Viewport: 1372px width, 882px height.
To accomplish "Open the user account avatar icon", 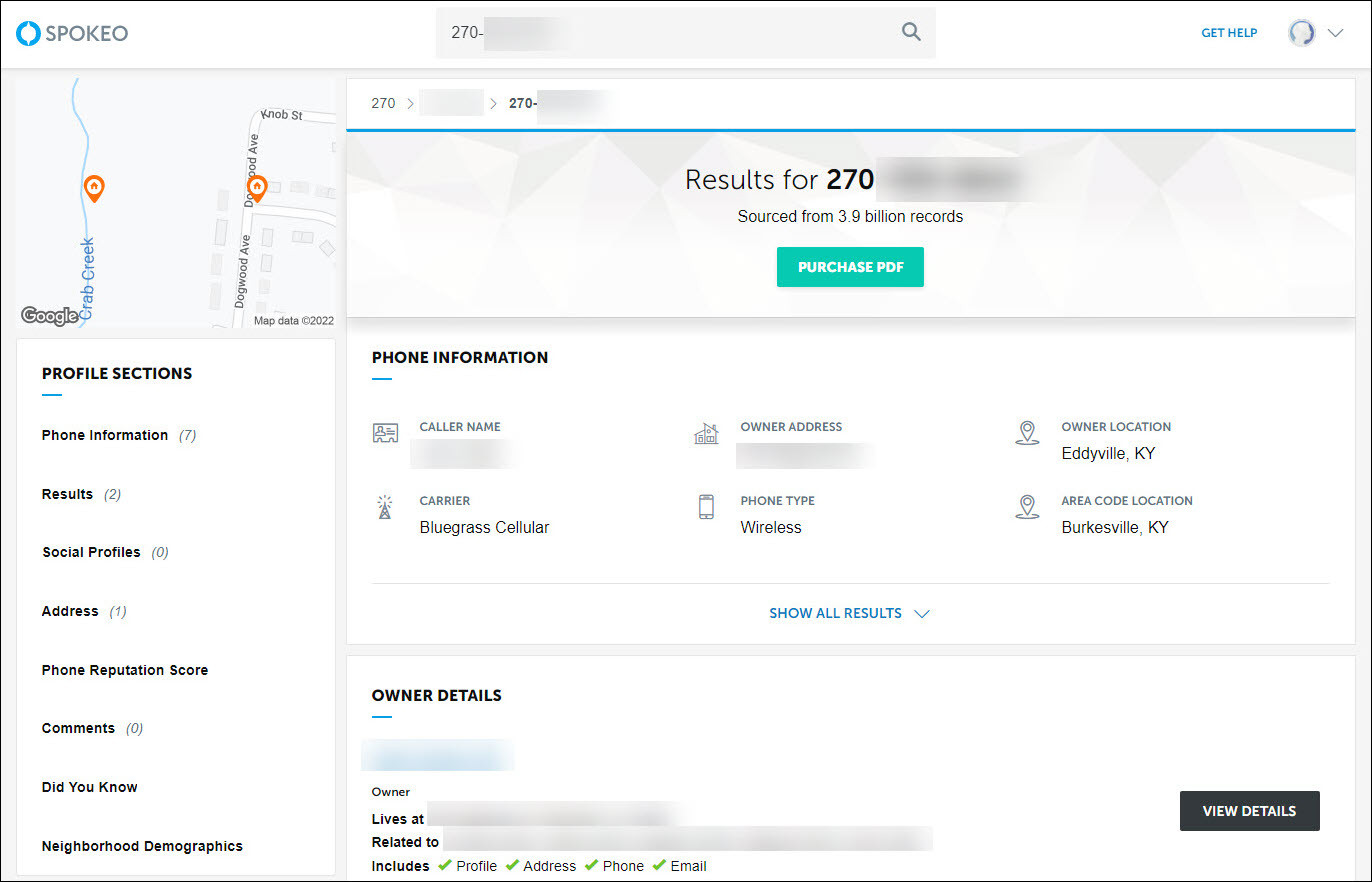I will coord(1302,33).
